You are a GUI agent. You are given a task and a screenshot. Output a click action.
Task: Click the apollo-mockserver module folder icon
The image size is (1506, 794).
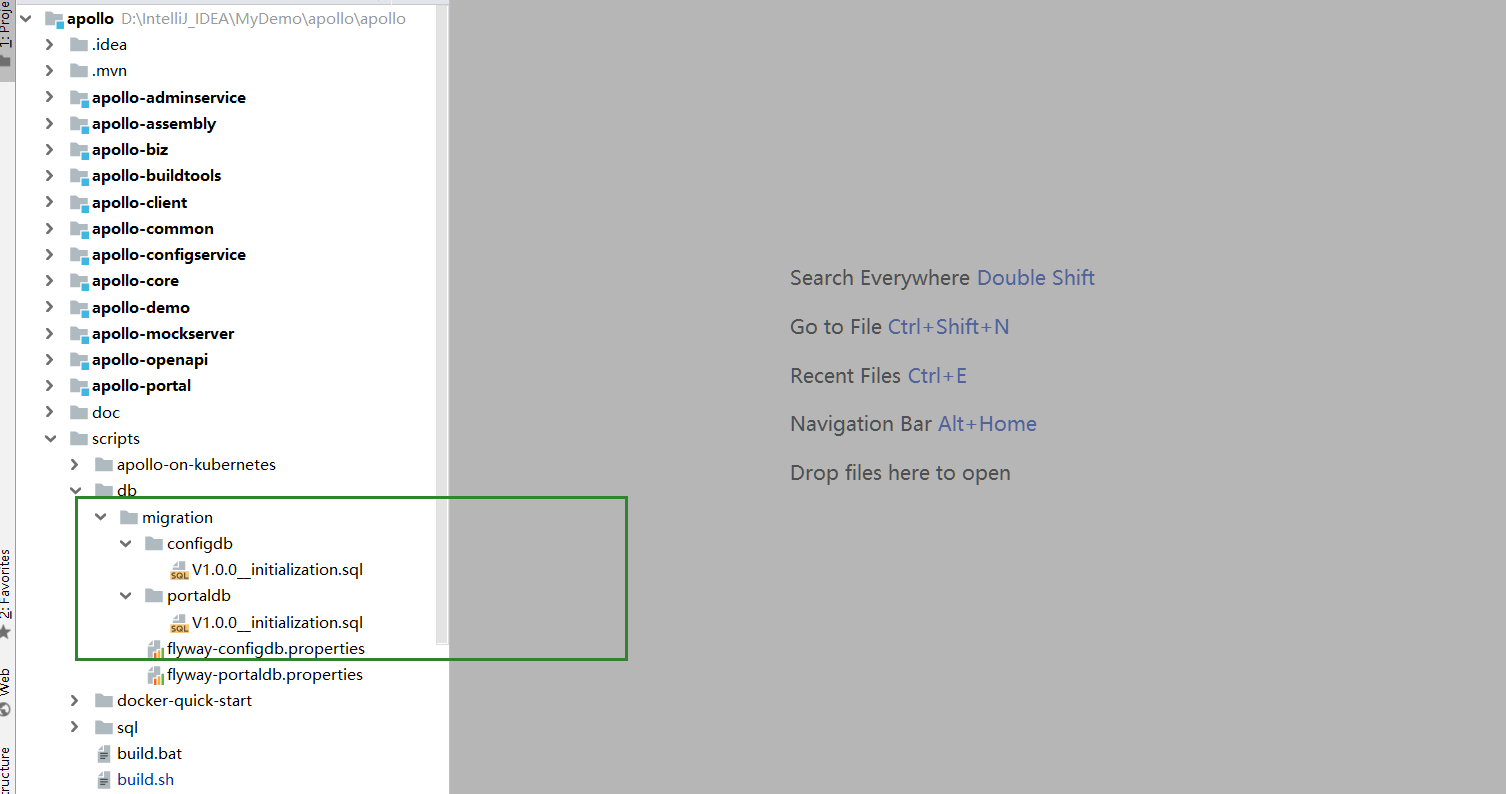tap(79, 334)
